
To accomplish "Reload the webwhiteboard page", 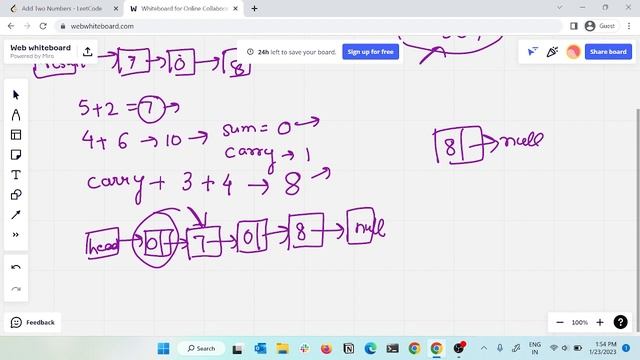I will pos(43,26).
